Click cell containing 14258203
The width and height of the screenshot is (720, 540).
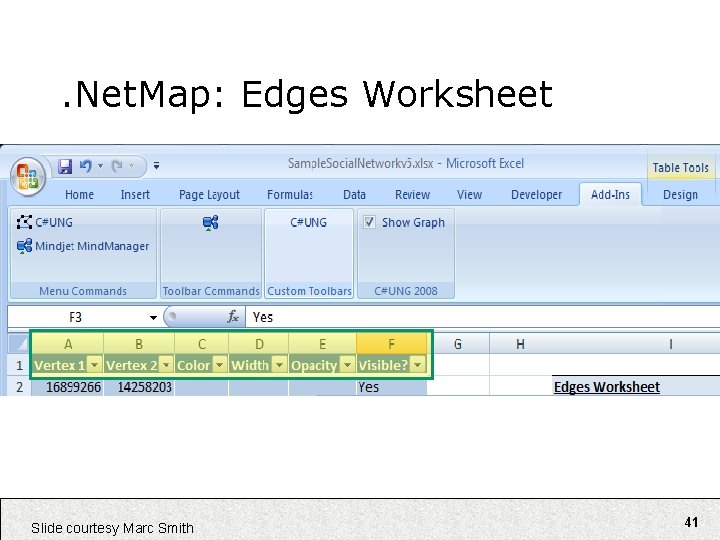[139, 387]
